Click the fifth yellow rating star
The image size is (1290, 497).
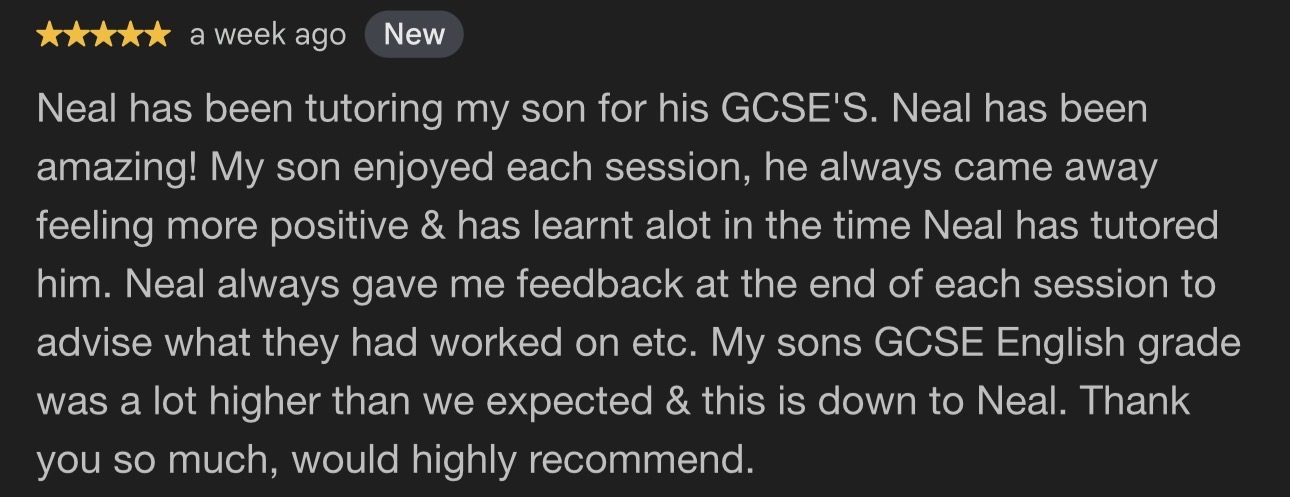coord(157,36)
